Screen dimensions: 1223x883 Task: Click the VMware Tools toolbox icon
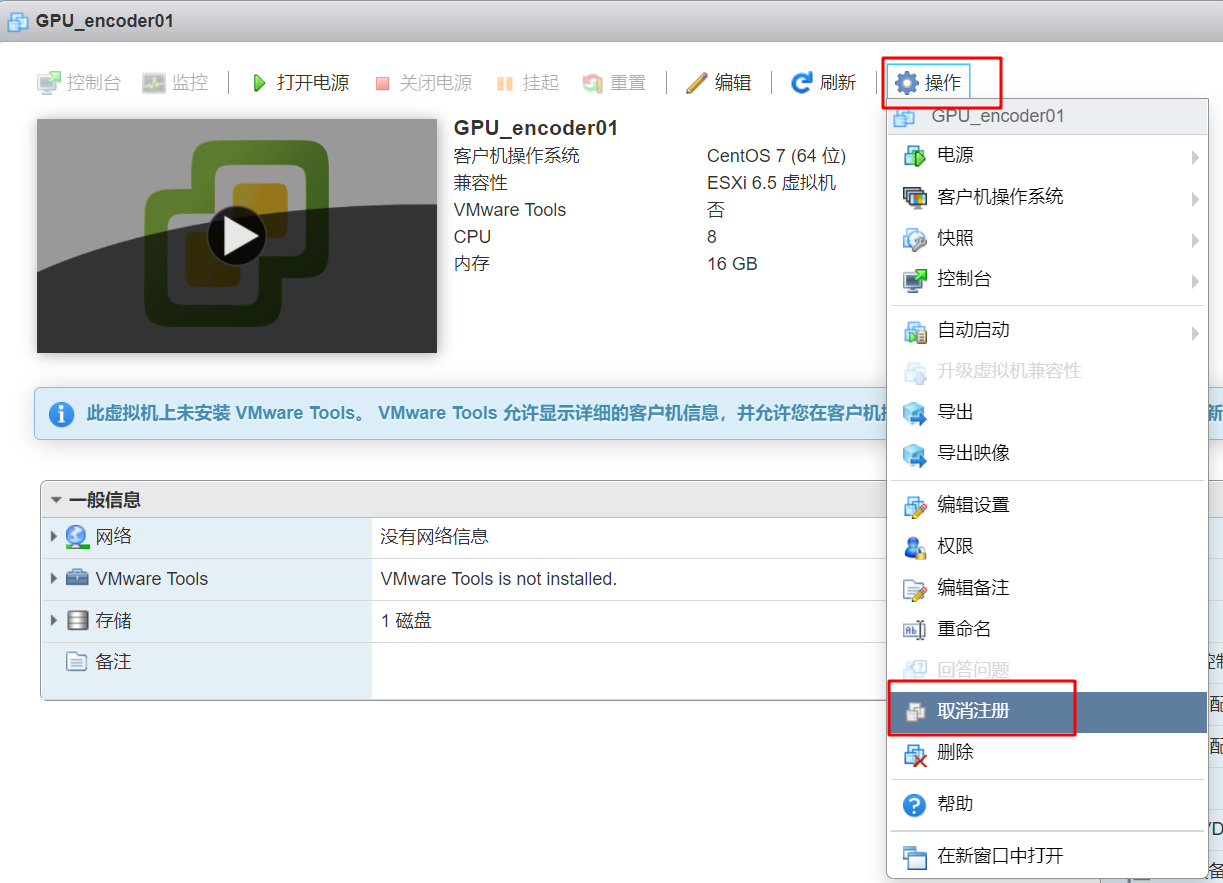(77, 578)
